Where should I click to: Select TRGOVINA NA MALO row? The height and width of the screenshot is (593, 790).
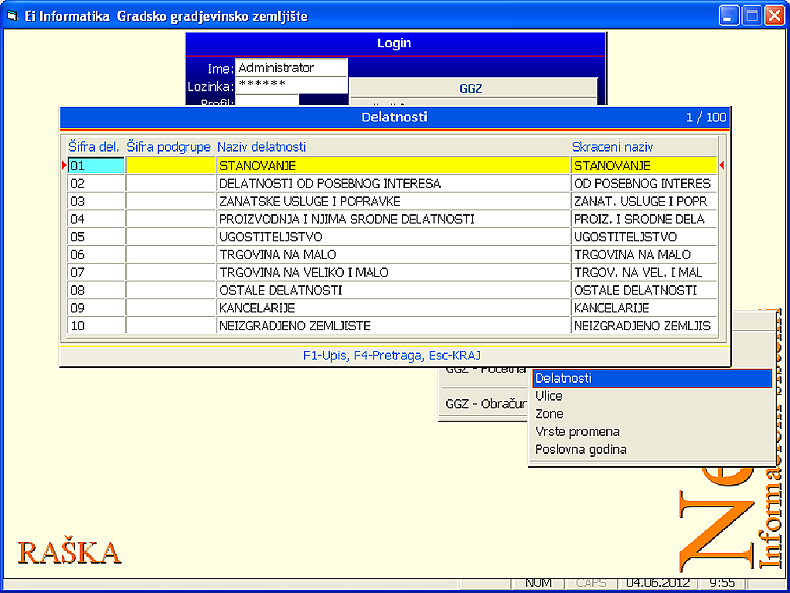392,255
